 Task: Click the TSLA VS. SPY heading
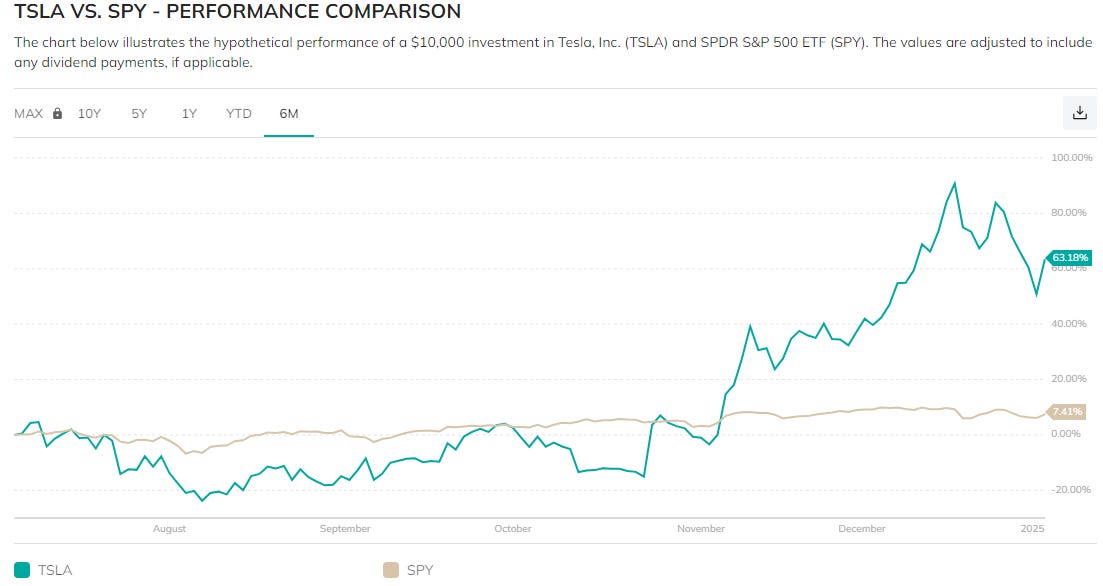tap(238, 11)
